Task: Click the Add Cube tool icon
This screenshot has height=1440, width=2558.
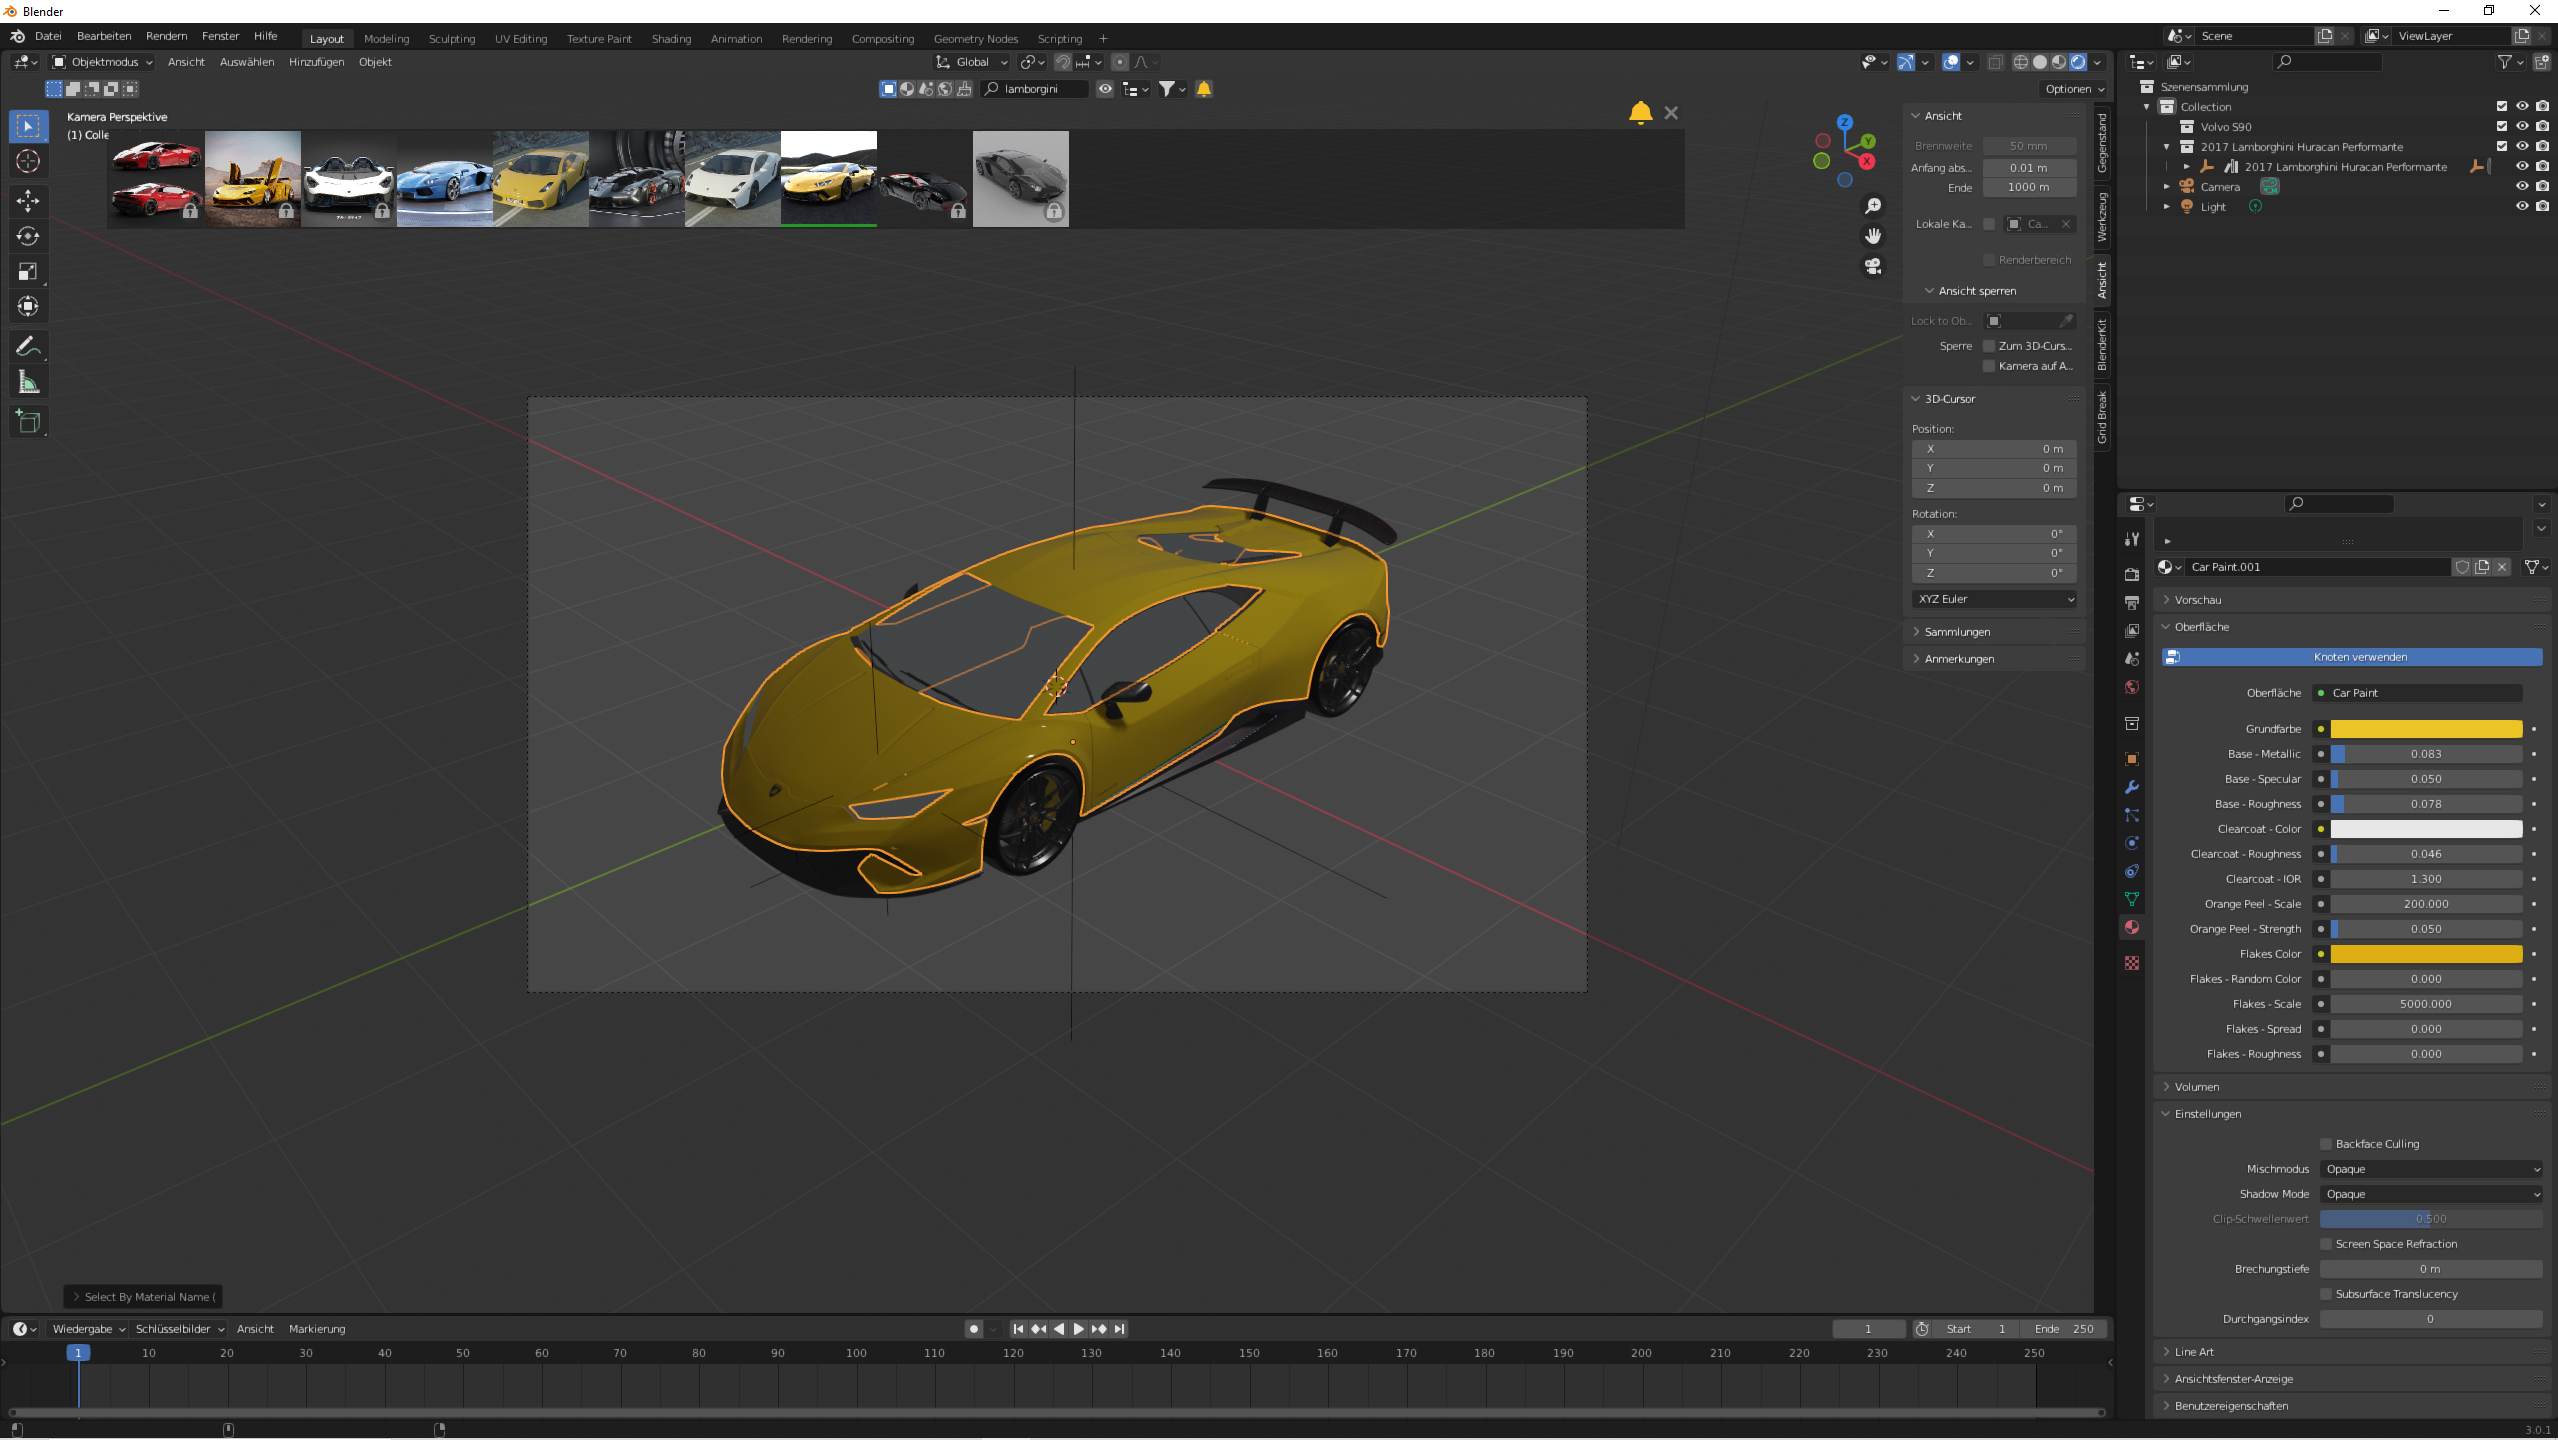Action: point(28,421)
